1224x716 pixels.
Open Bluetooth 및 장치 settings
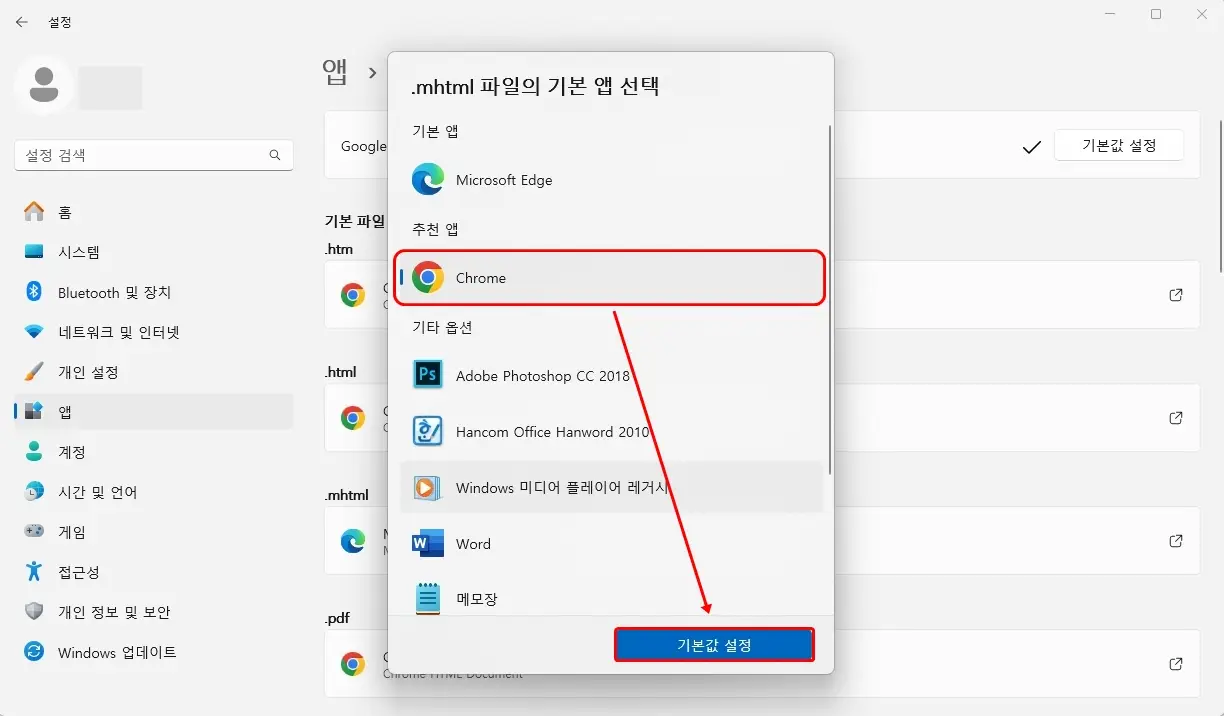click(x=154, y=292)
